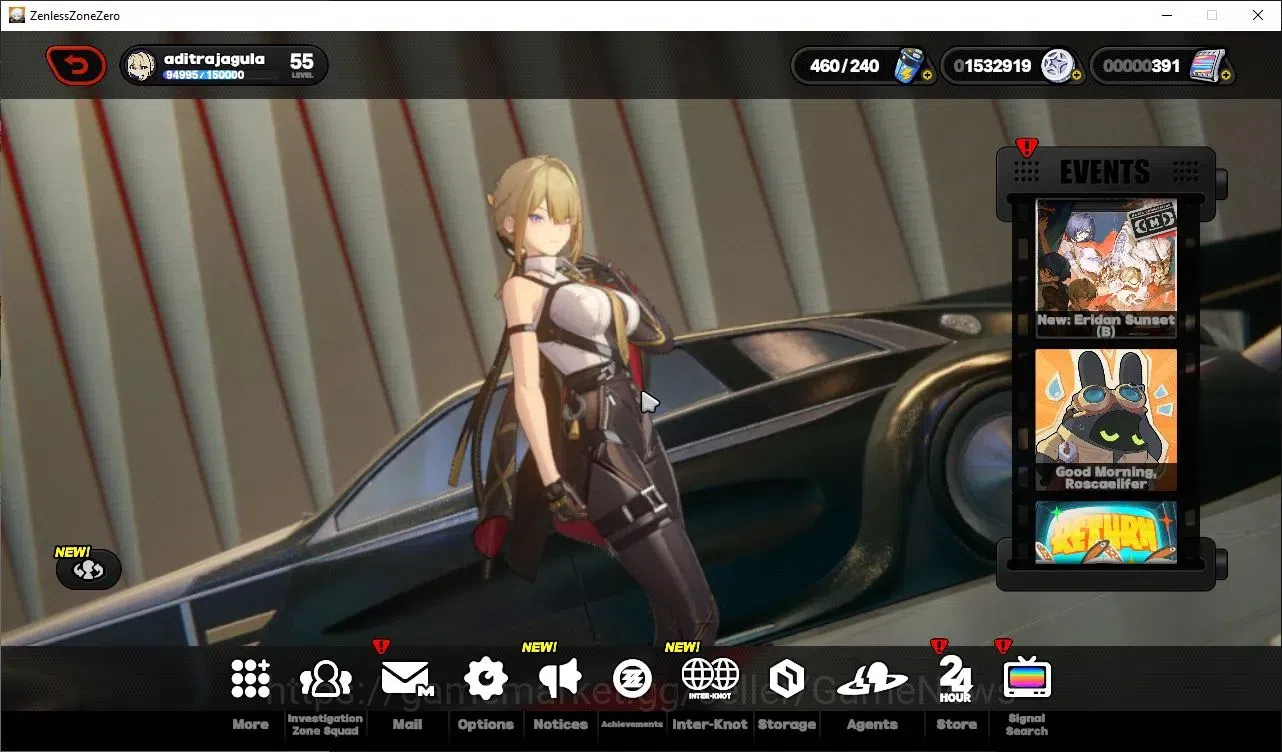The image size is (1282, 752).
Task: Open the Return event card
Action: [1106, 533]
